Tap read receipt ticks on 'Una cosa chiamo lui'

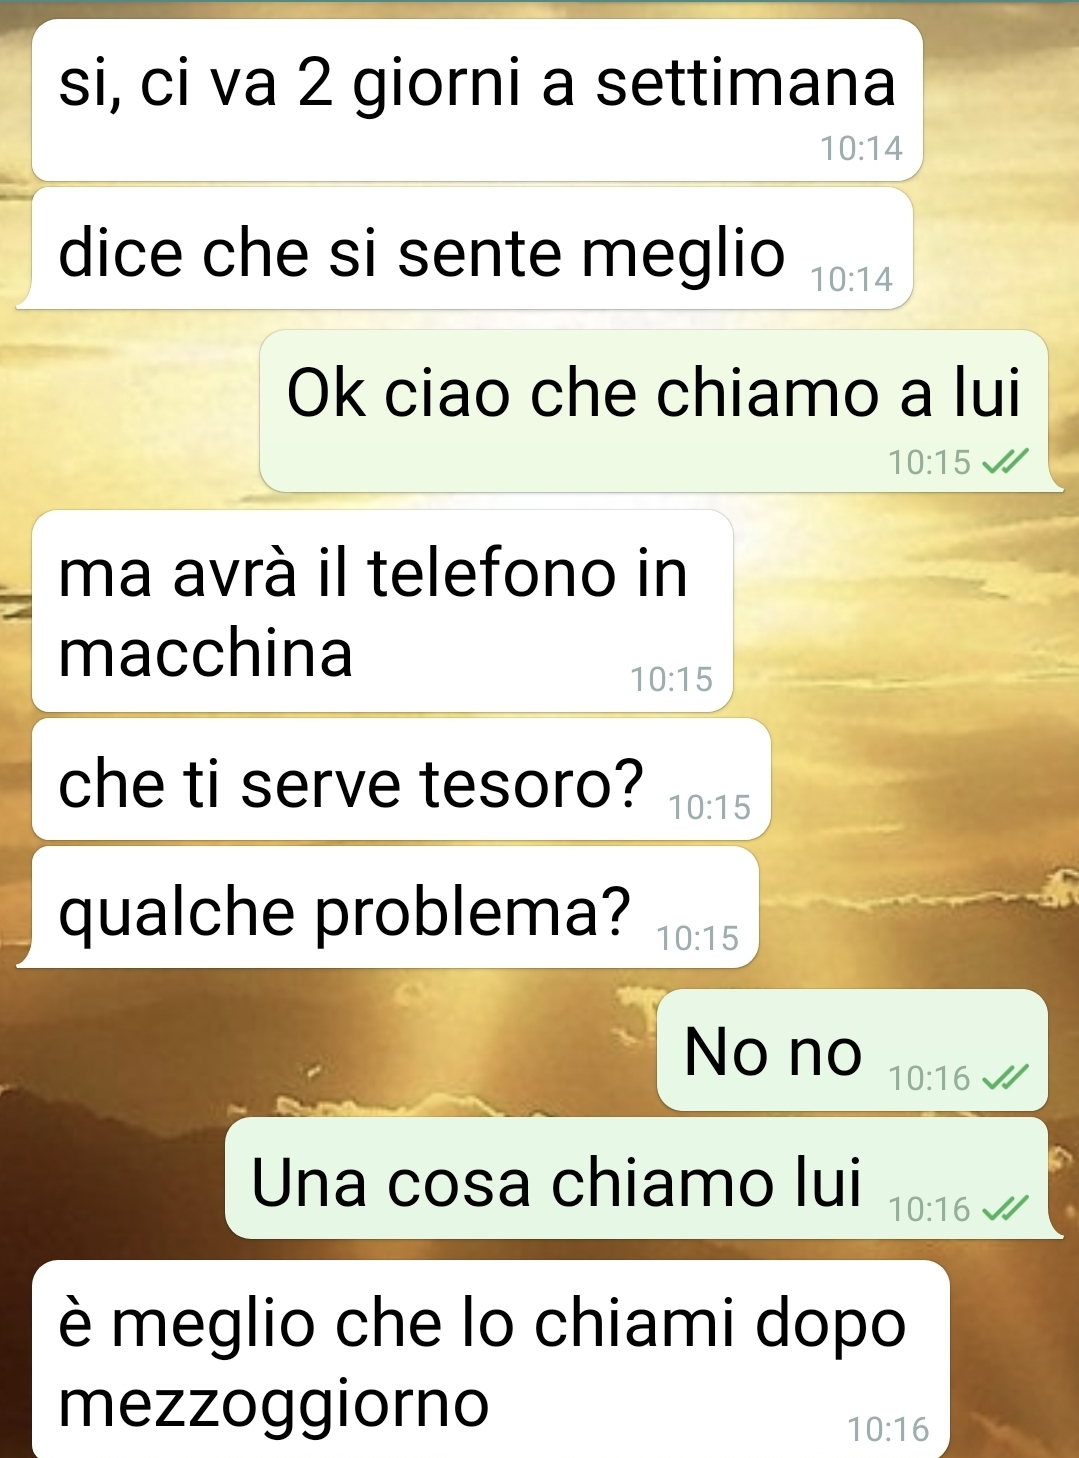1005,1209
